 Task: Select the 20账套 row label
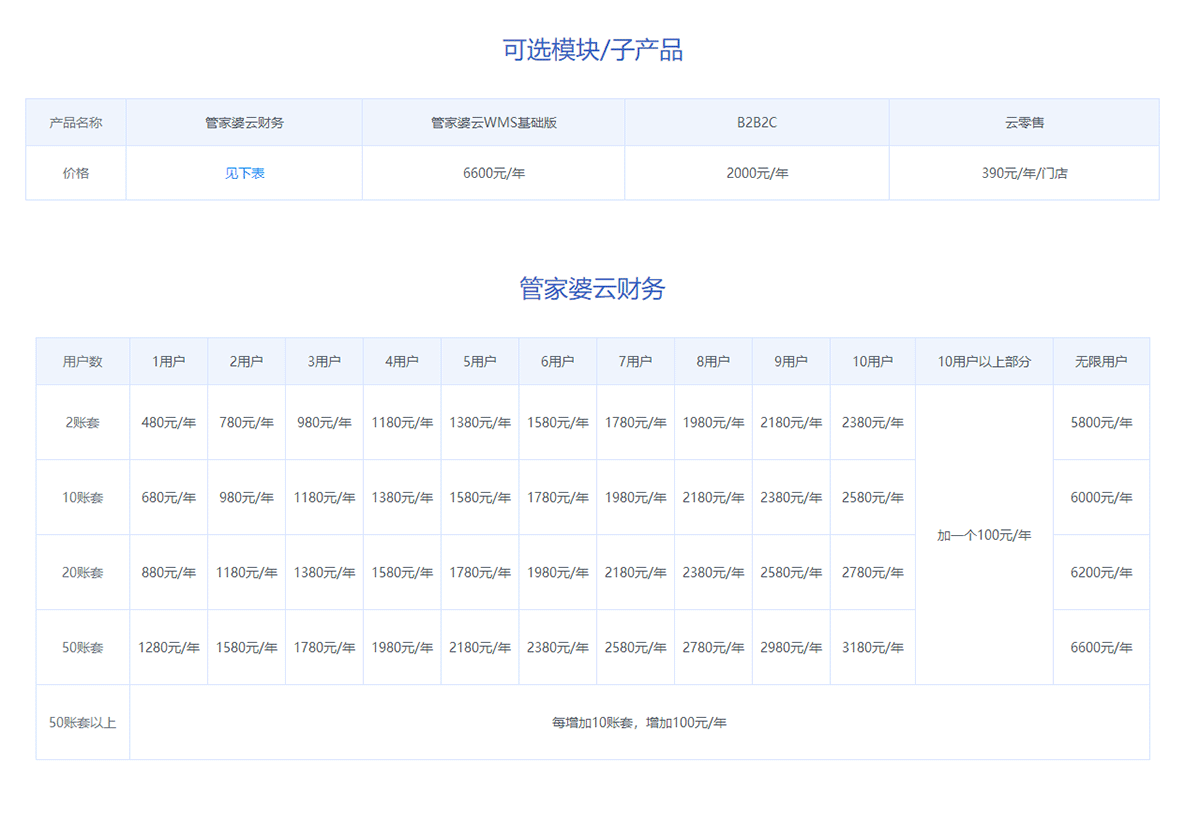[x=83, y=573]
